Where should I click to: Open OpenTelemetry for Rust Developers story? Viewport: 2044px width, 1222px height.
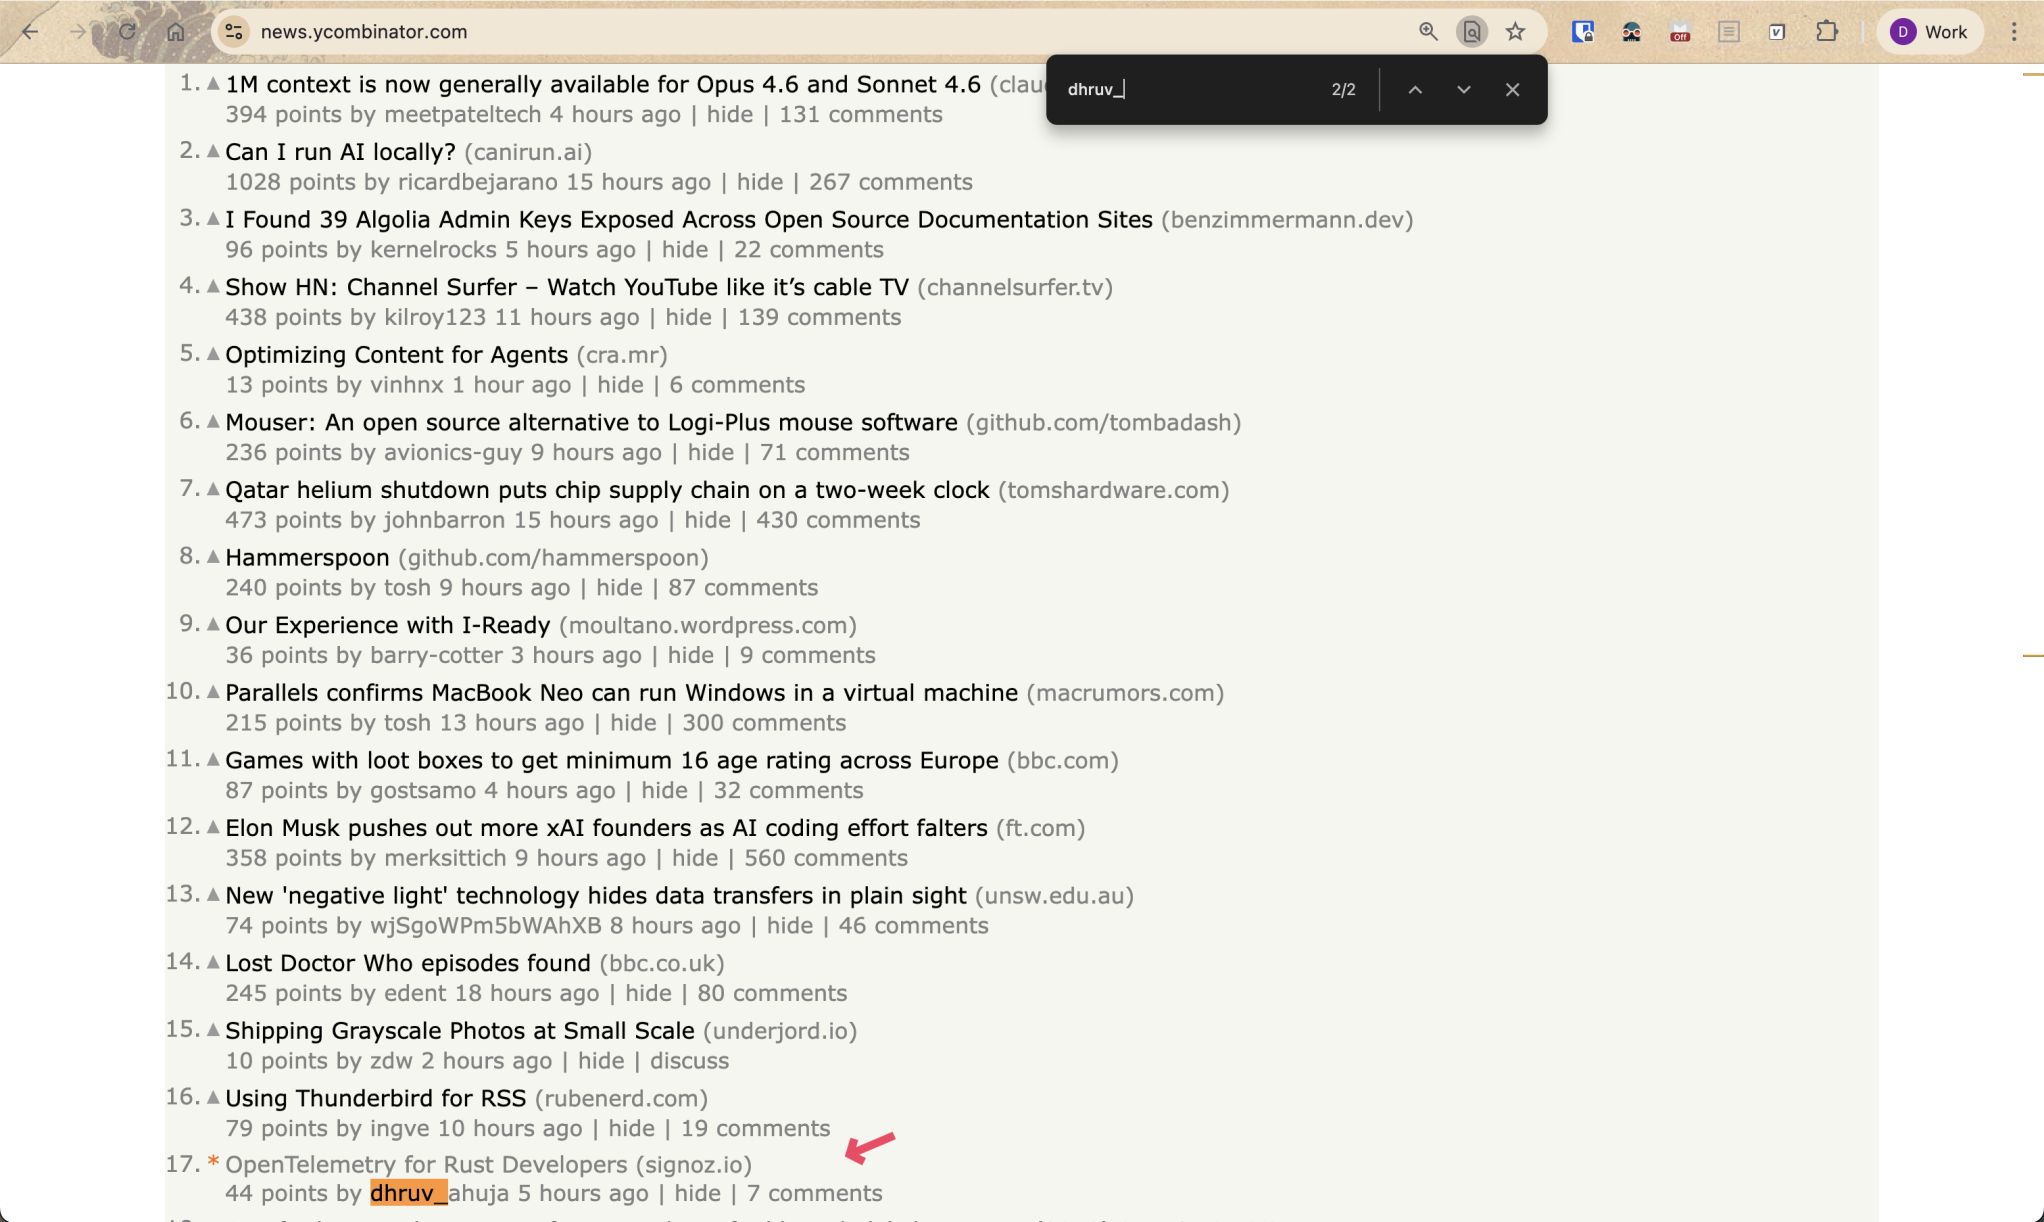point(426,1164)
